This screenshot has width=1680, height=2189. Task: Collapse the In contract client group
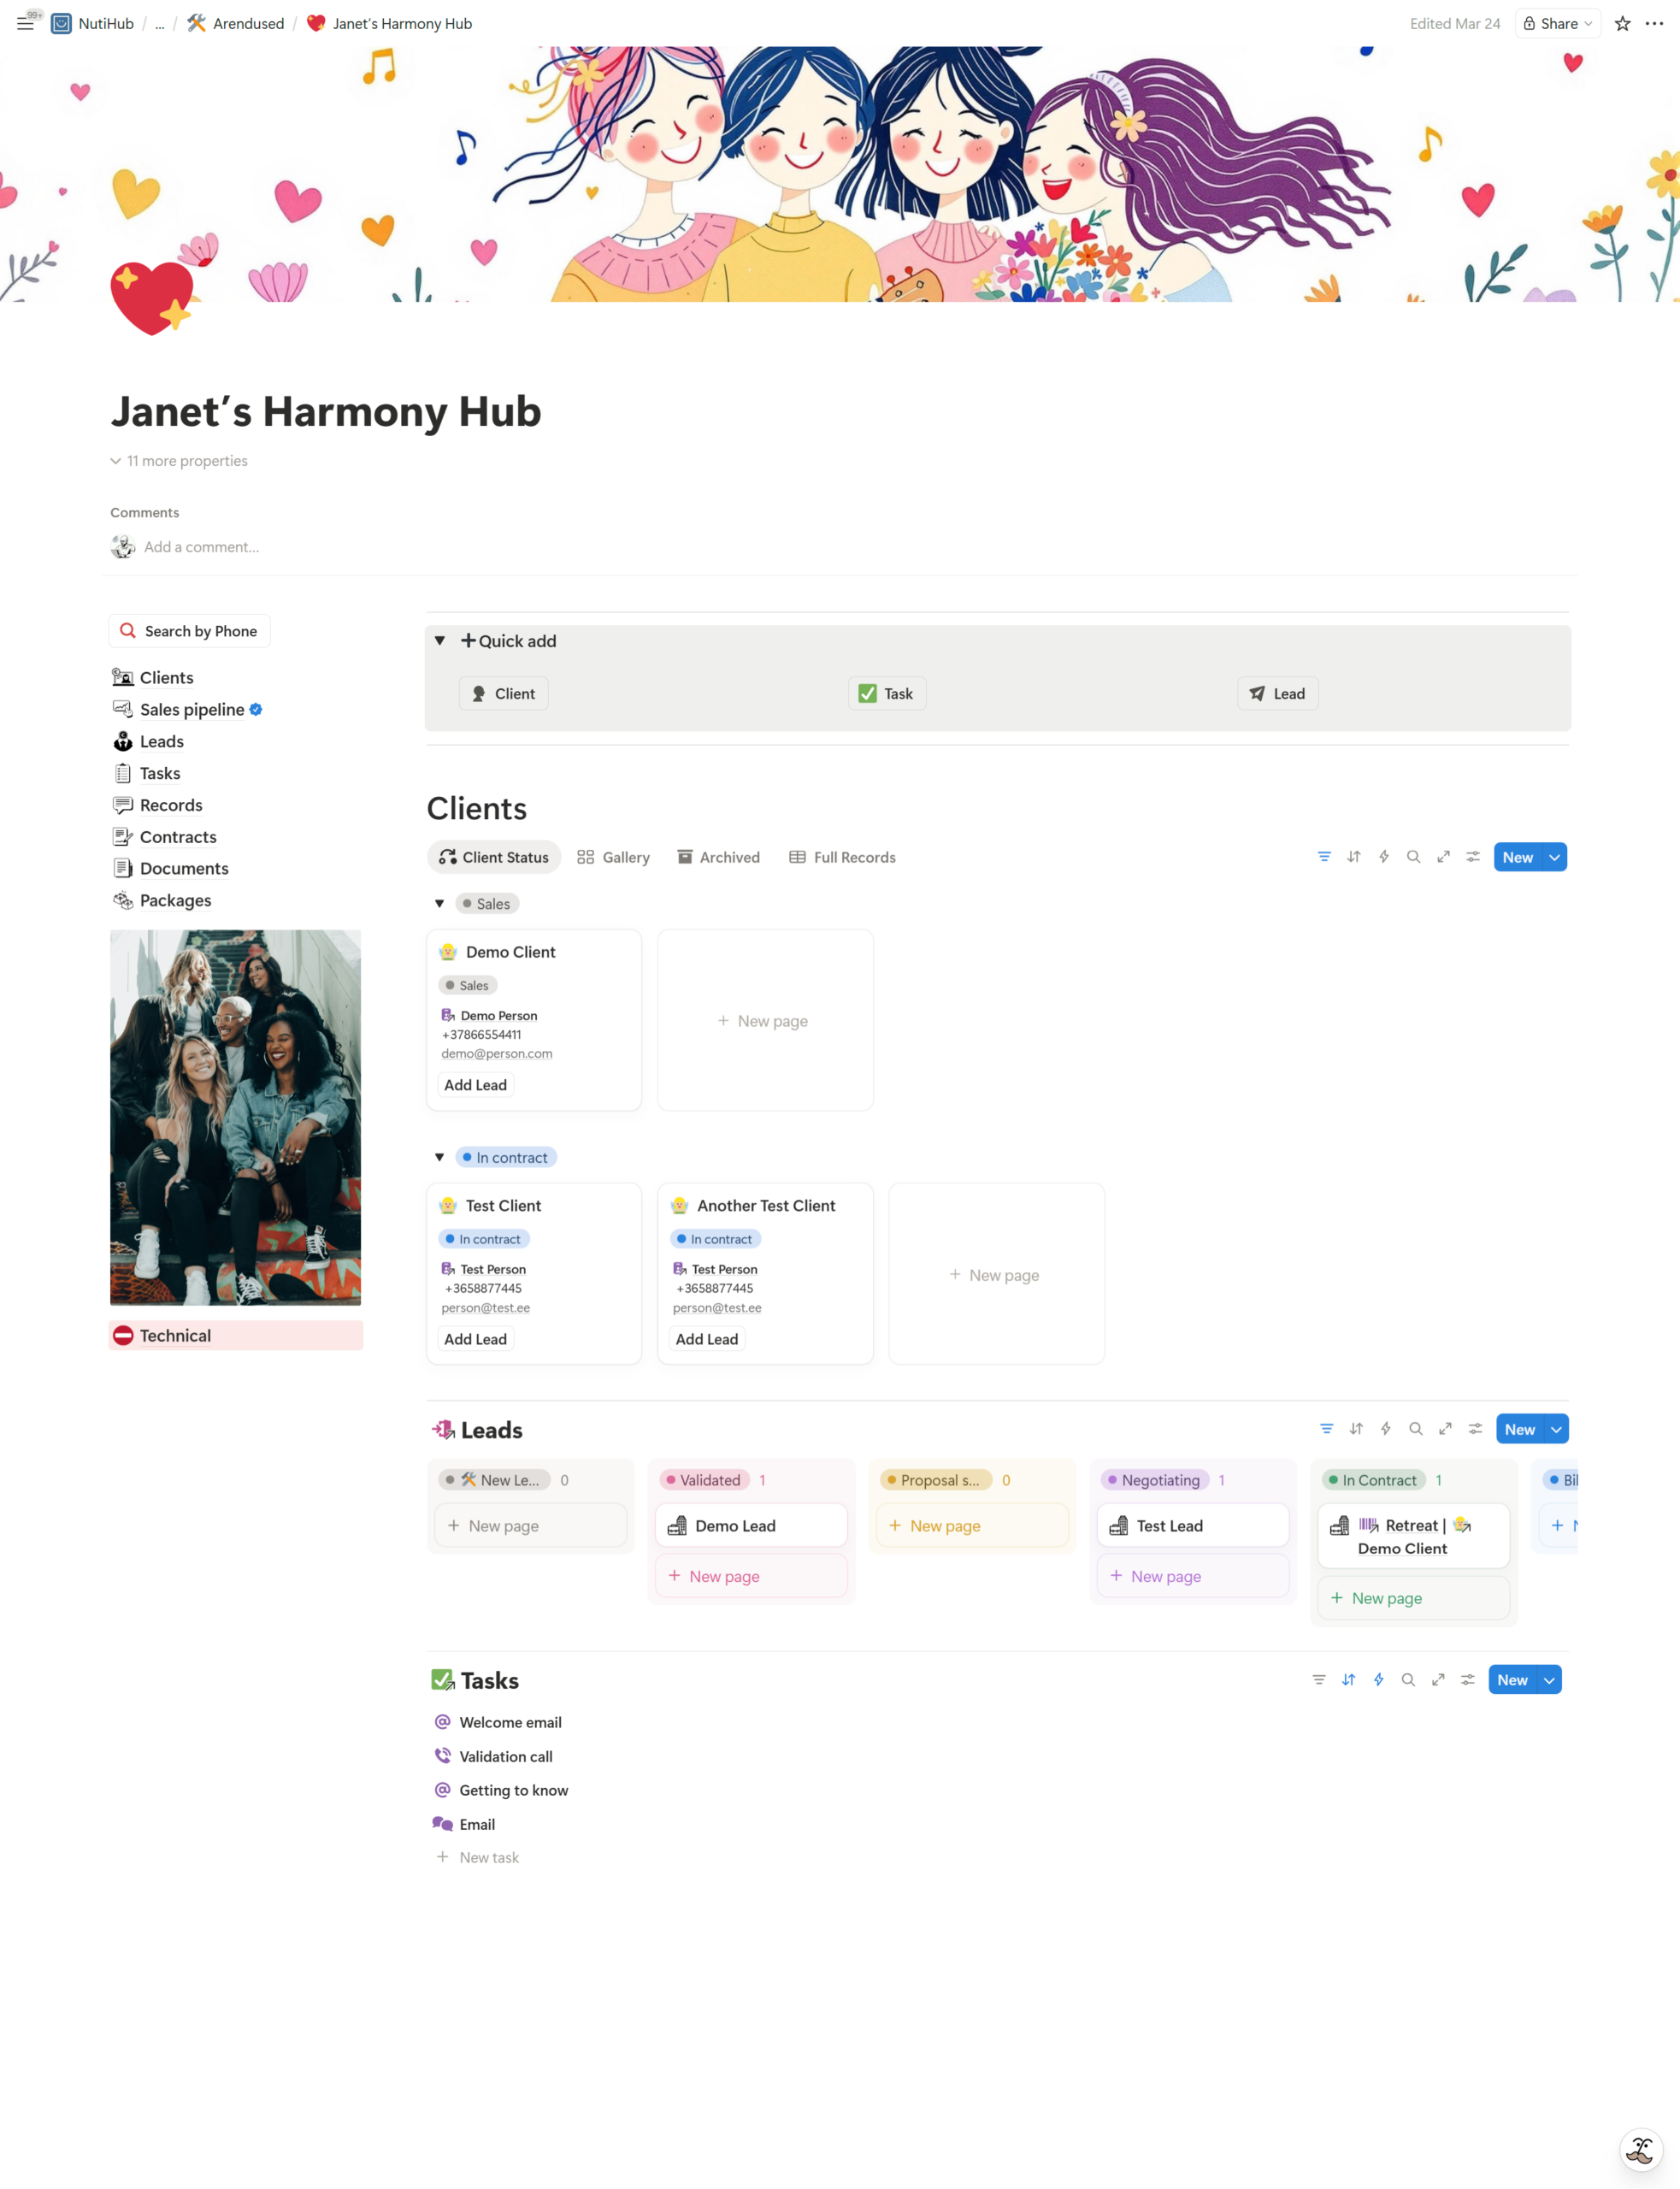tap(440, 1156)
